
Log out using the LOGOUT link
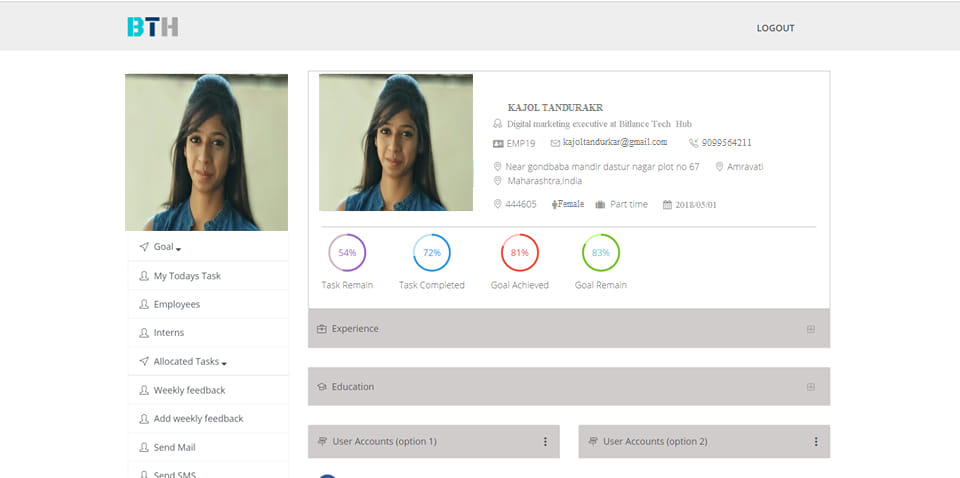(775, 28)
